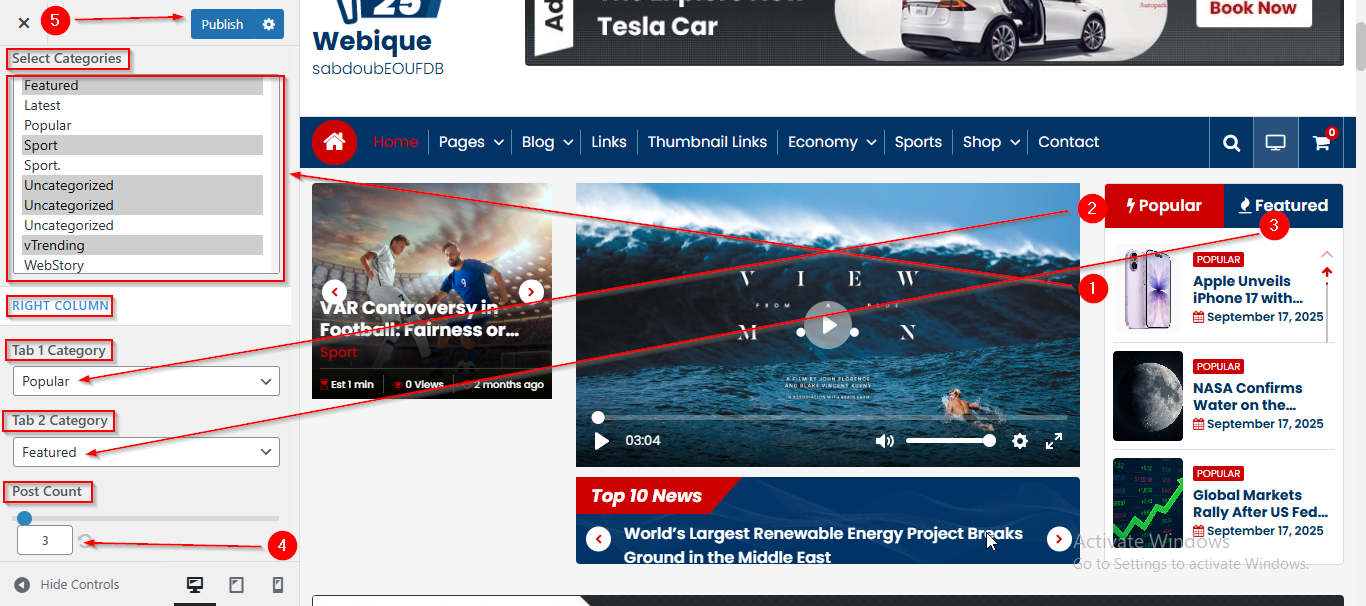The height and width of the screenshot is (606, 1366).
Task: Switch to desktop preview mode
Action: [195, 585]
